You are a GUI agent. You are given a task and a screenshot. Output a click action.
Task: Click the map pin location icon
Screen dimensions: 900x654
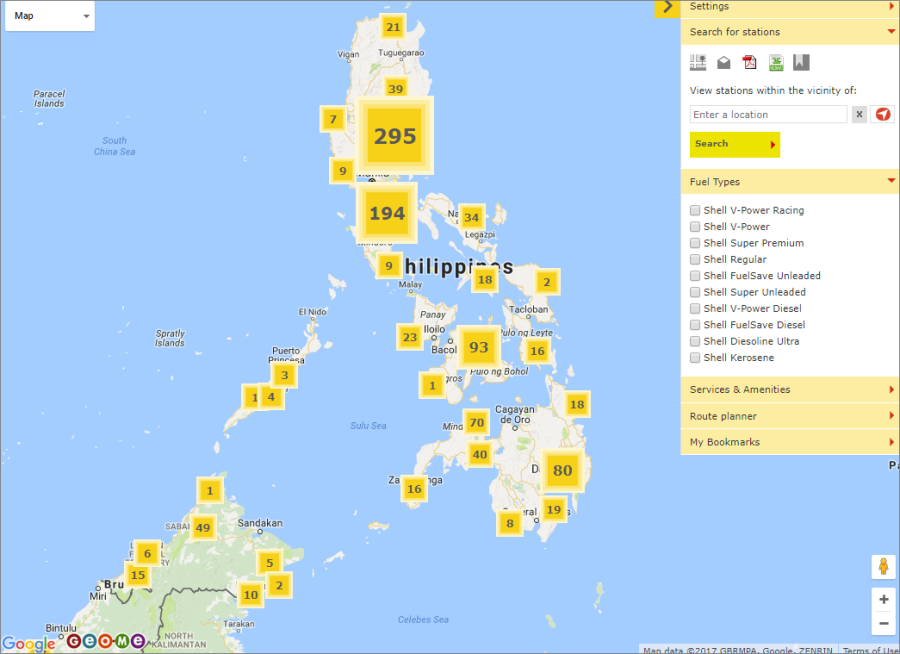click(698, 62)
